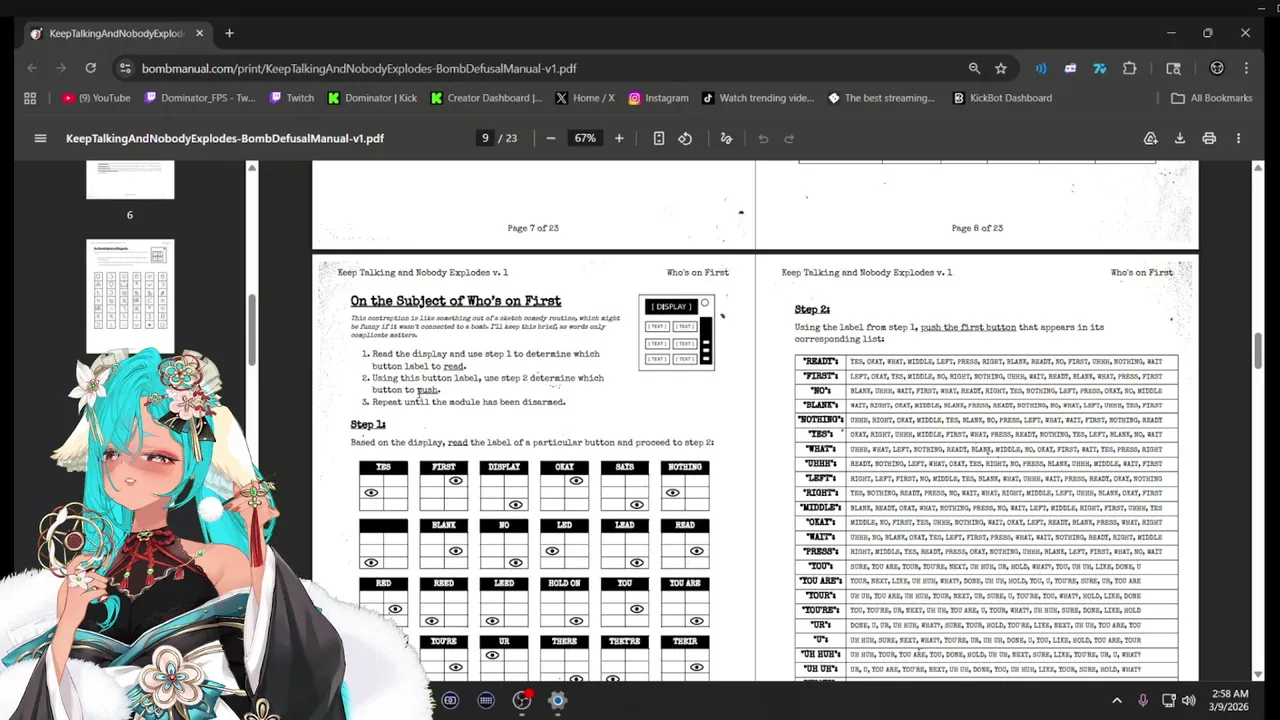Screen dimensions: 1280x720
Task: Open the YouTube bookmark
Action: click(x=96, y=98)
